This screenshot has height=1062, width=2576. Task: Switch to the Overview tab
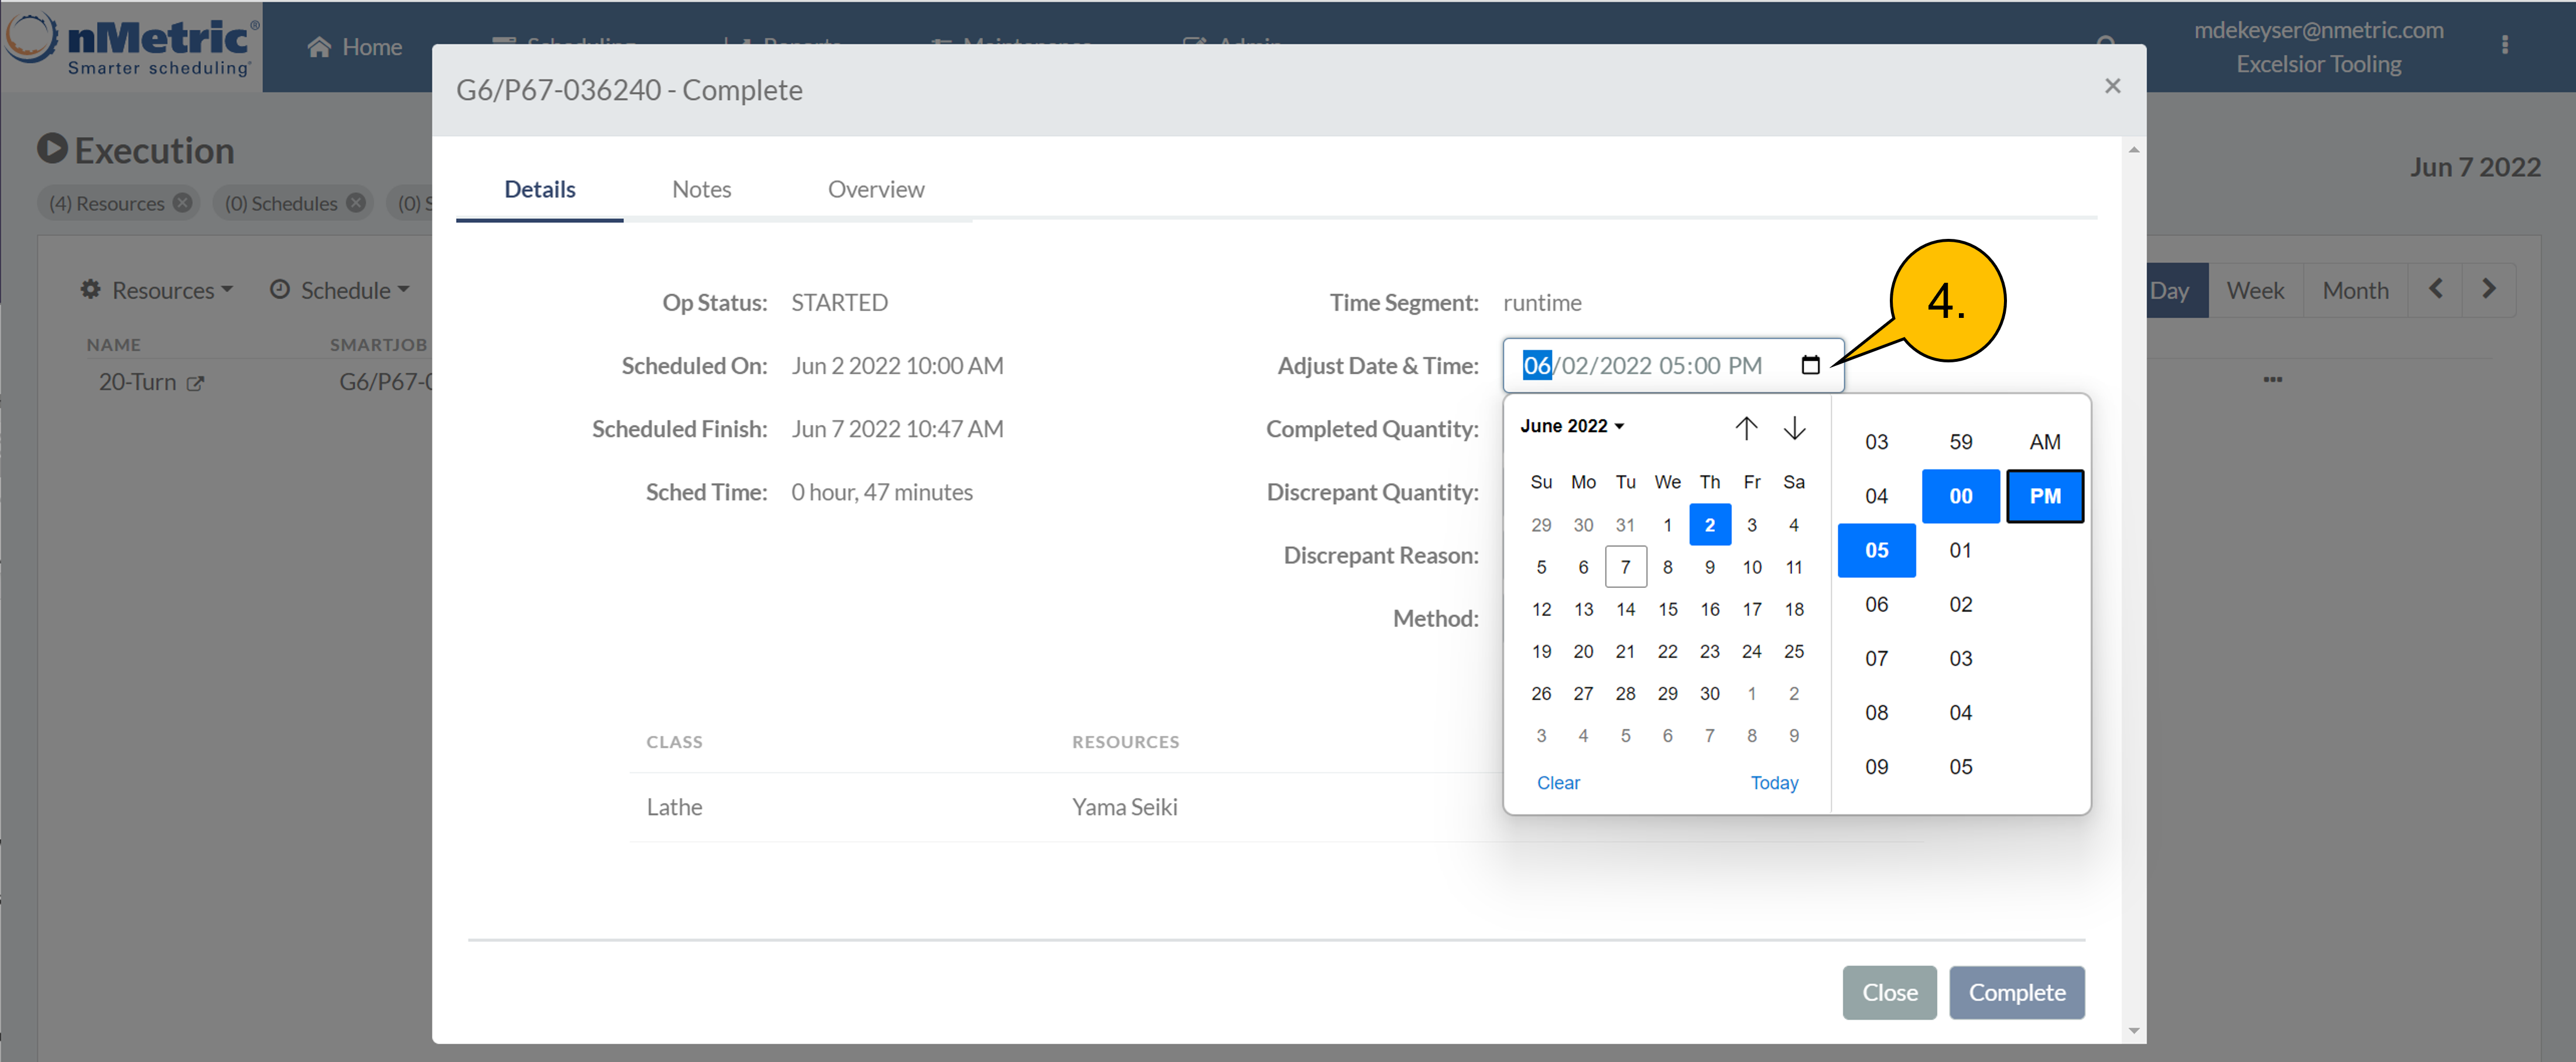coord(875,189)
